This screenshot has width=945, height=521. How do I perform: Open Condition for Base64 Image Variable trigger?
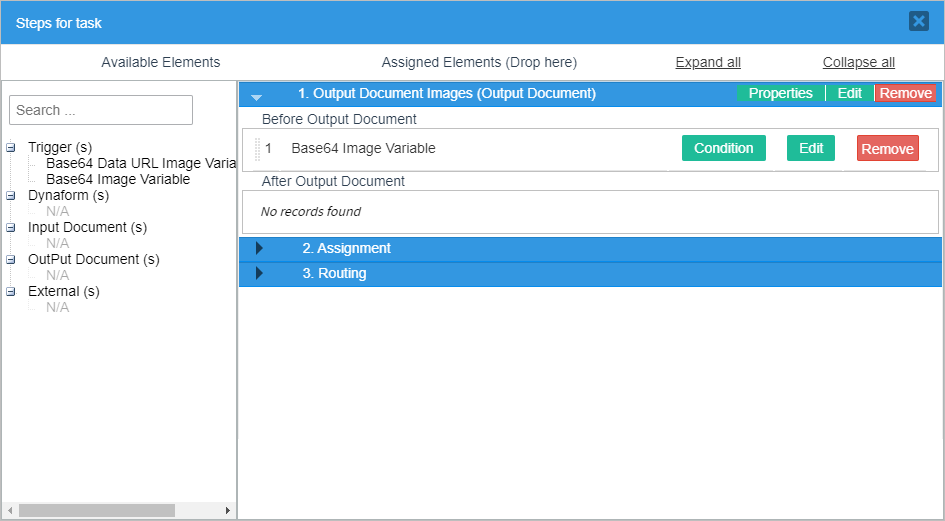click(723, 148)
